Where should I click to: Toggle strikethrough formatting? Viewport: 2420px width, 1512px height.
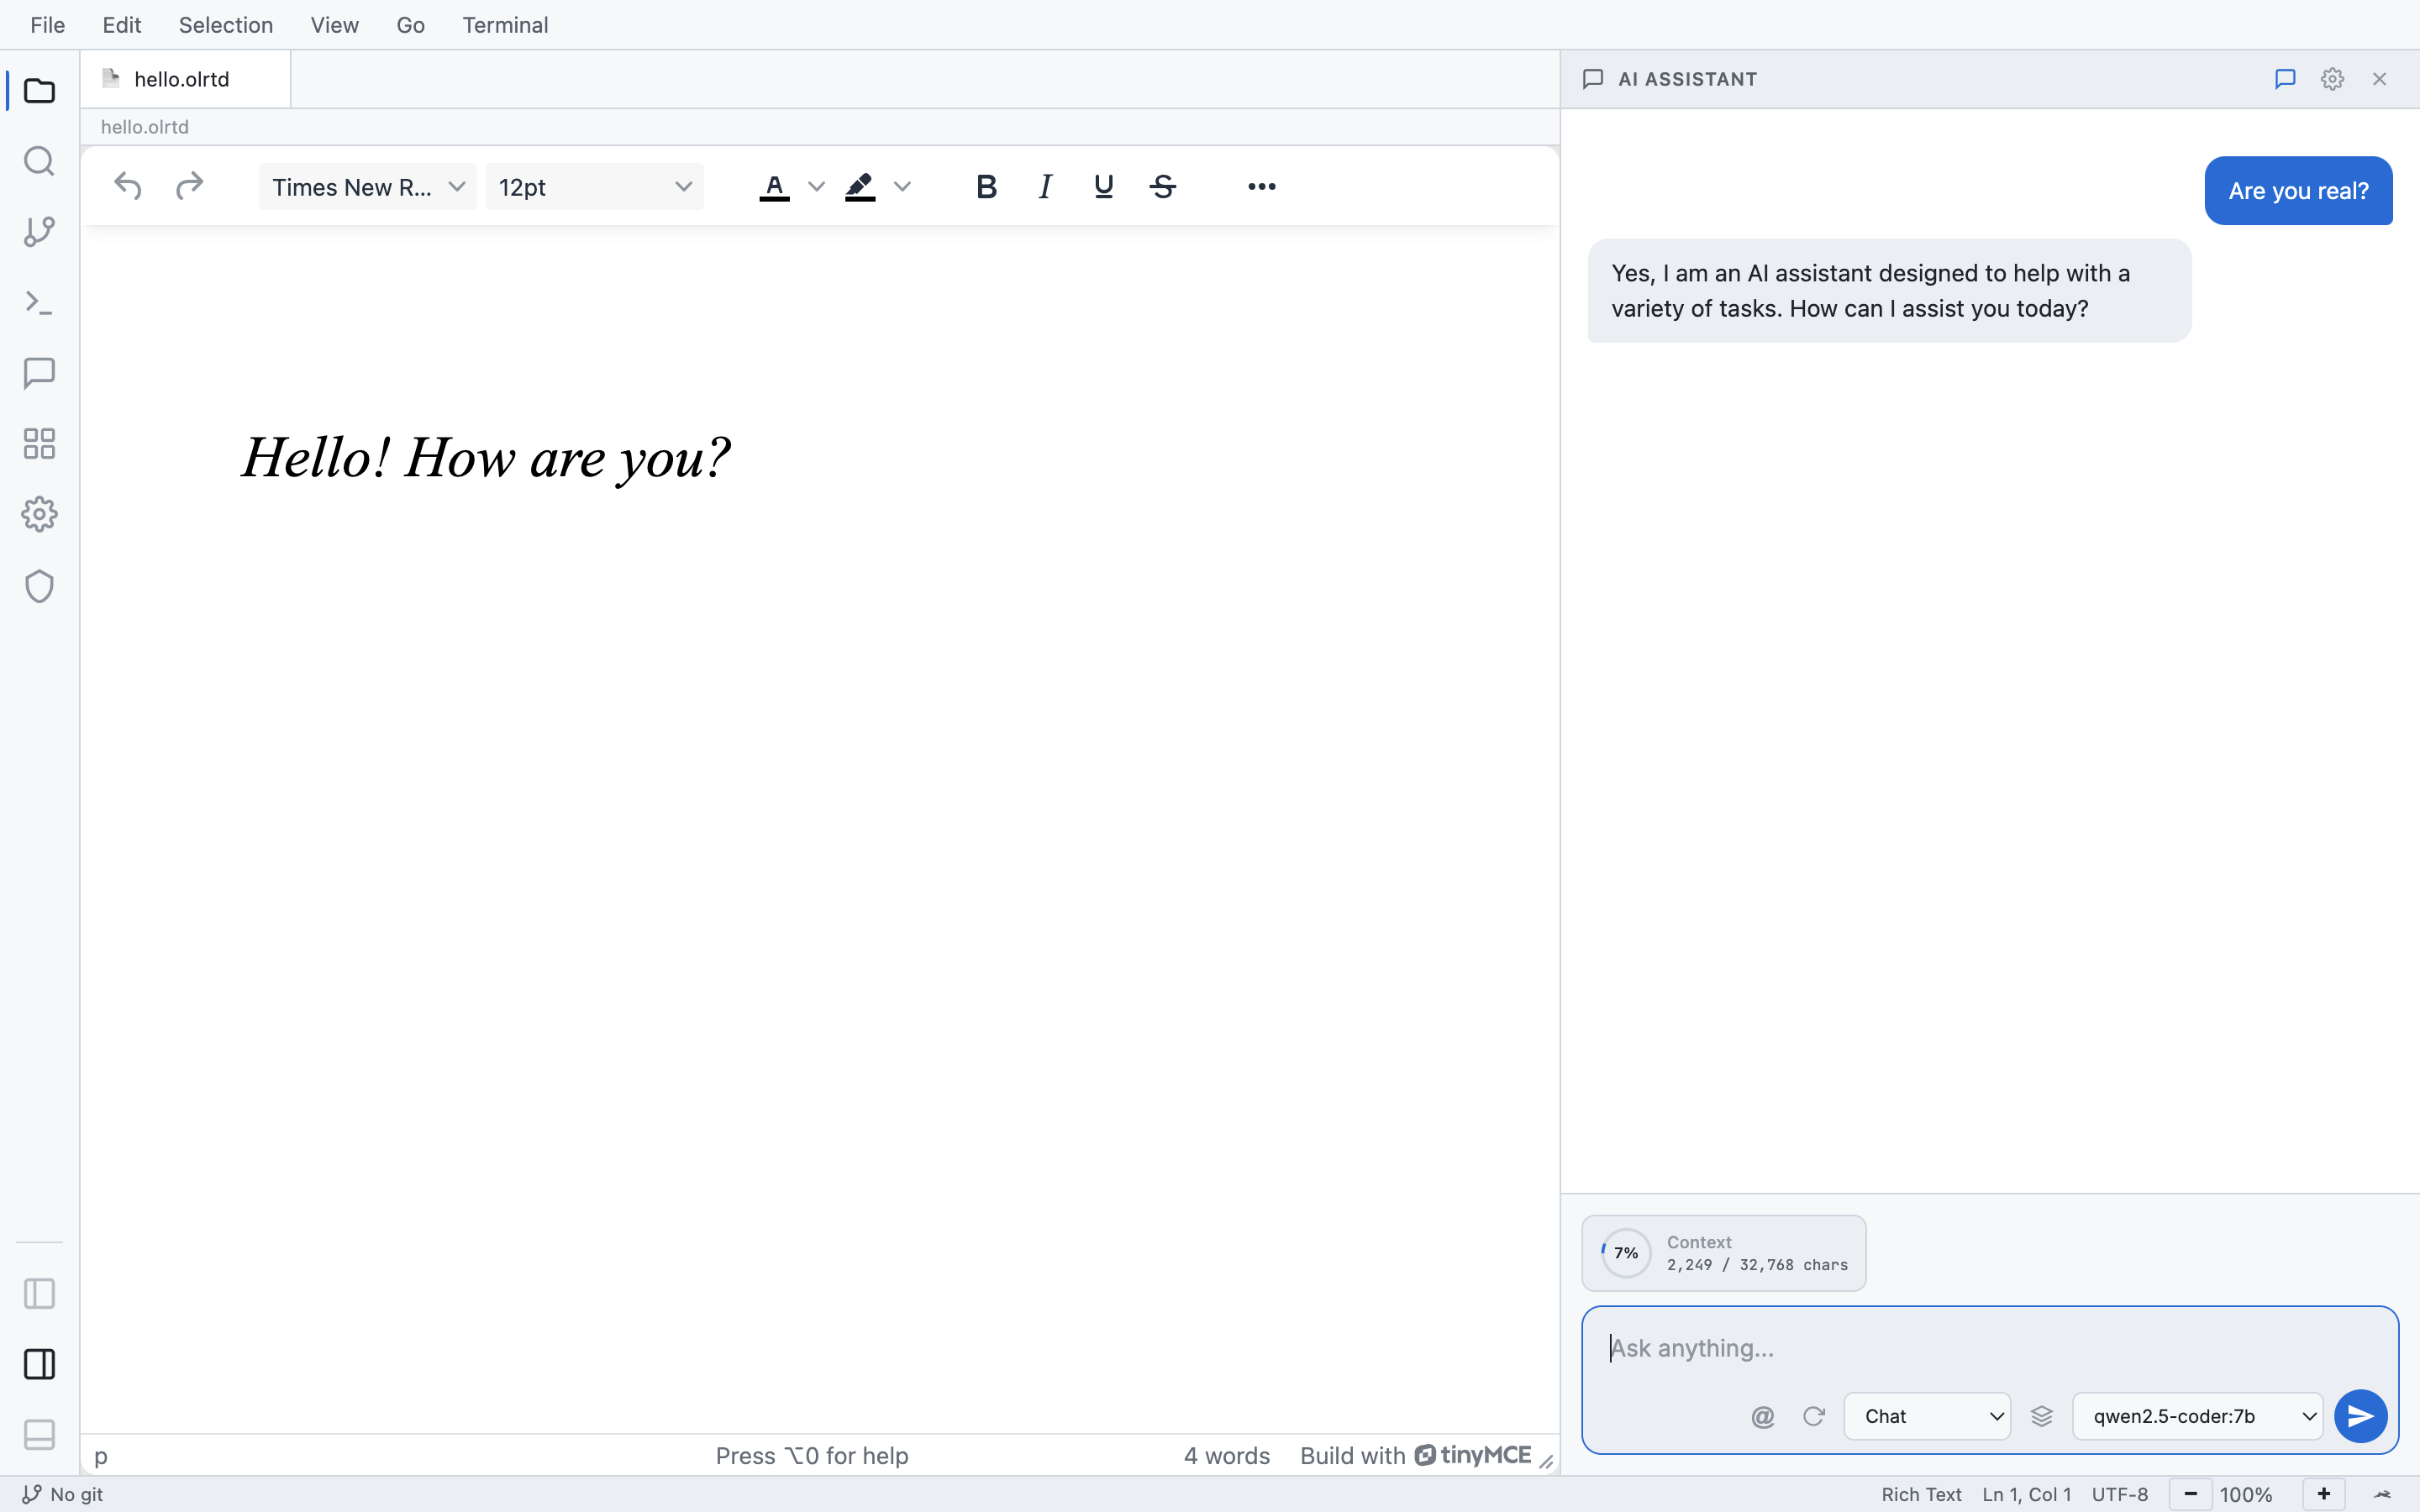point(1162,186)
